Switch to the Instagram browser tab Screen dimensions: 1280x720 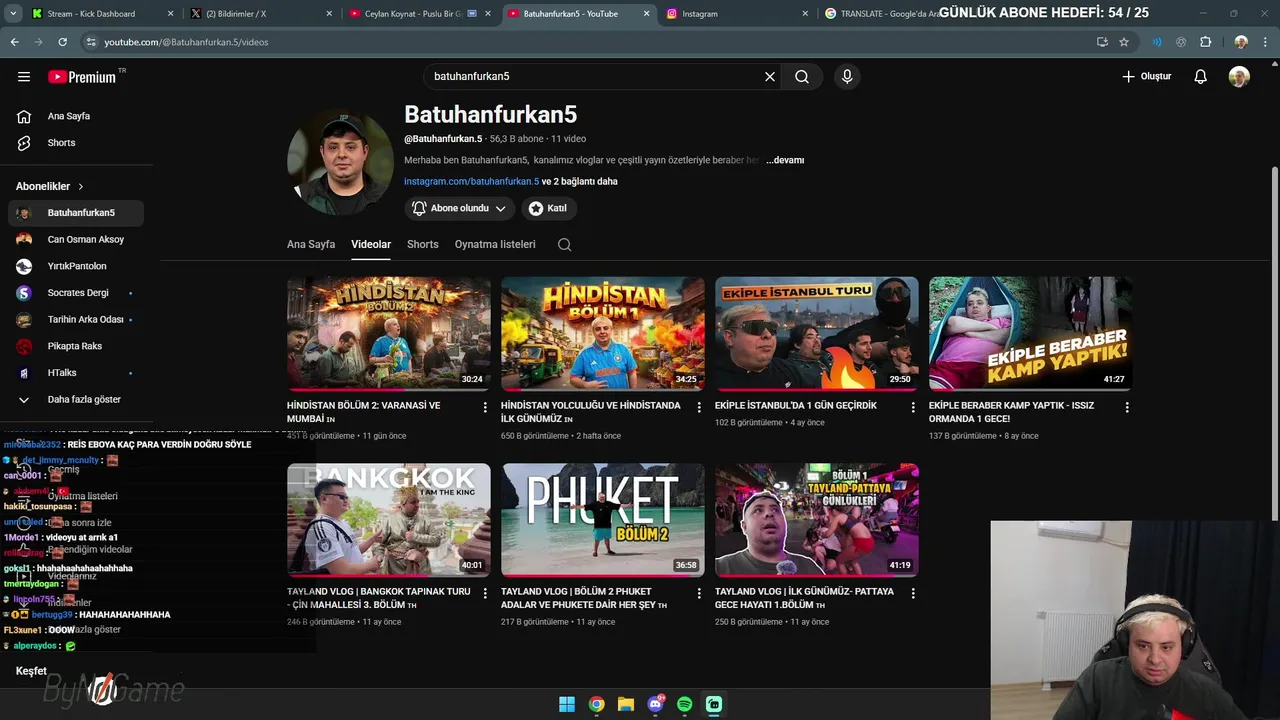pos(735,14)
